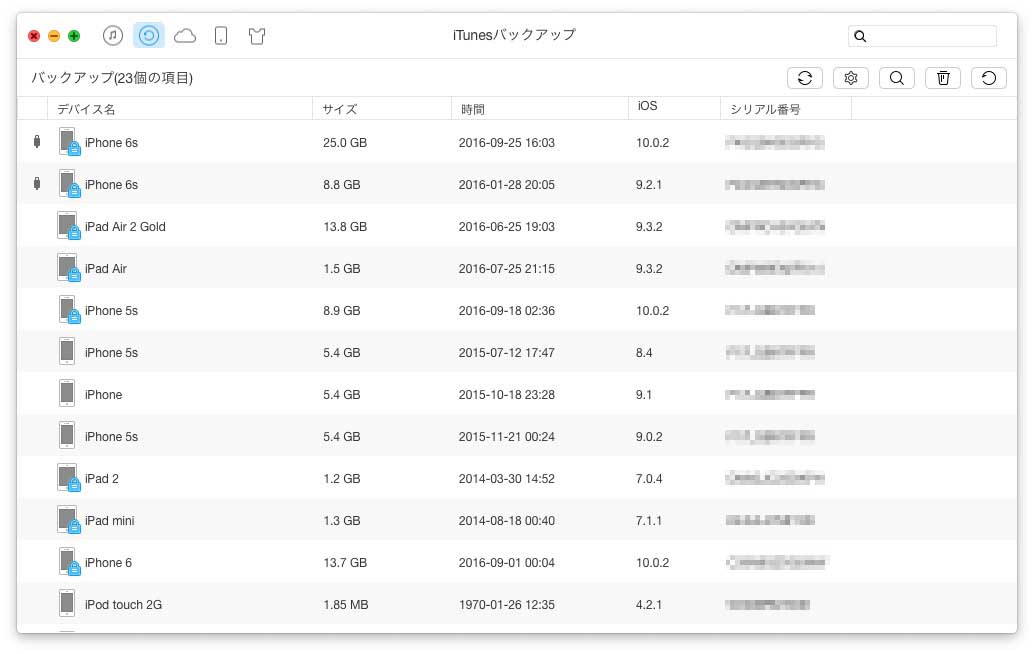Refresh the backup list
1034x654 pixels.
click(805, 77)
